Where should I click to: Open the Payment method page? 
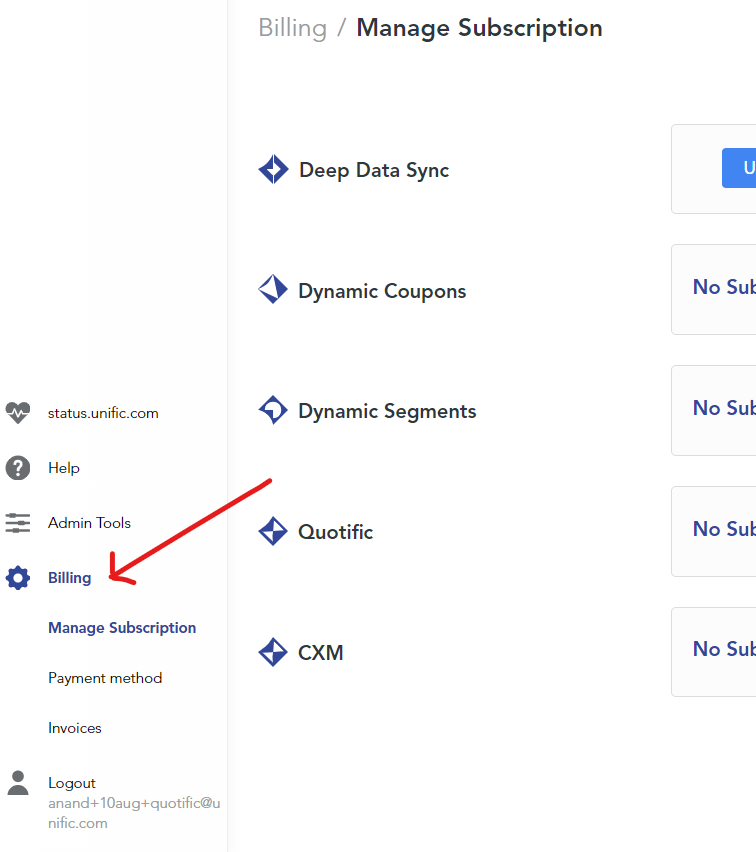pyautogui.click(x=105, y=677)
